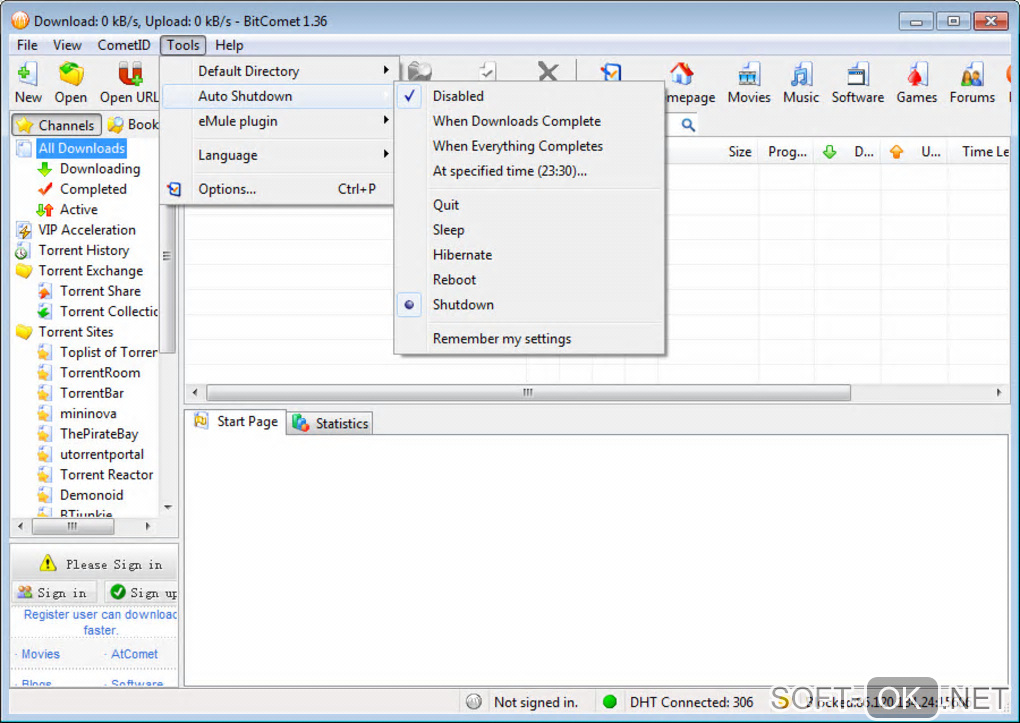This screenshot has width=1020, height=723.
Task: Click the Sign up button
Action: (x=142, y=592)
